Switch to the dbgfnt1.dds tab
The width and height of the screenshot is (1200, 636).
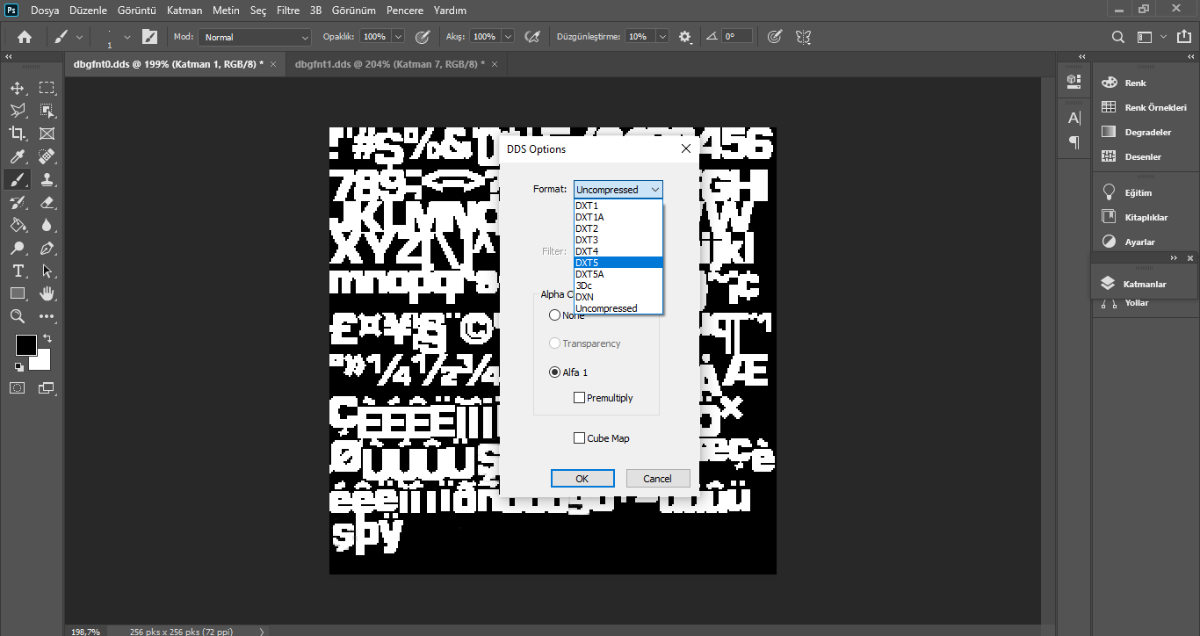(x=389, y=64)
